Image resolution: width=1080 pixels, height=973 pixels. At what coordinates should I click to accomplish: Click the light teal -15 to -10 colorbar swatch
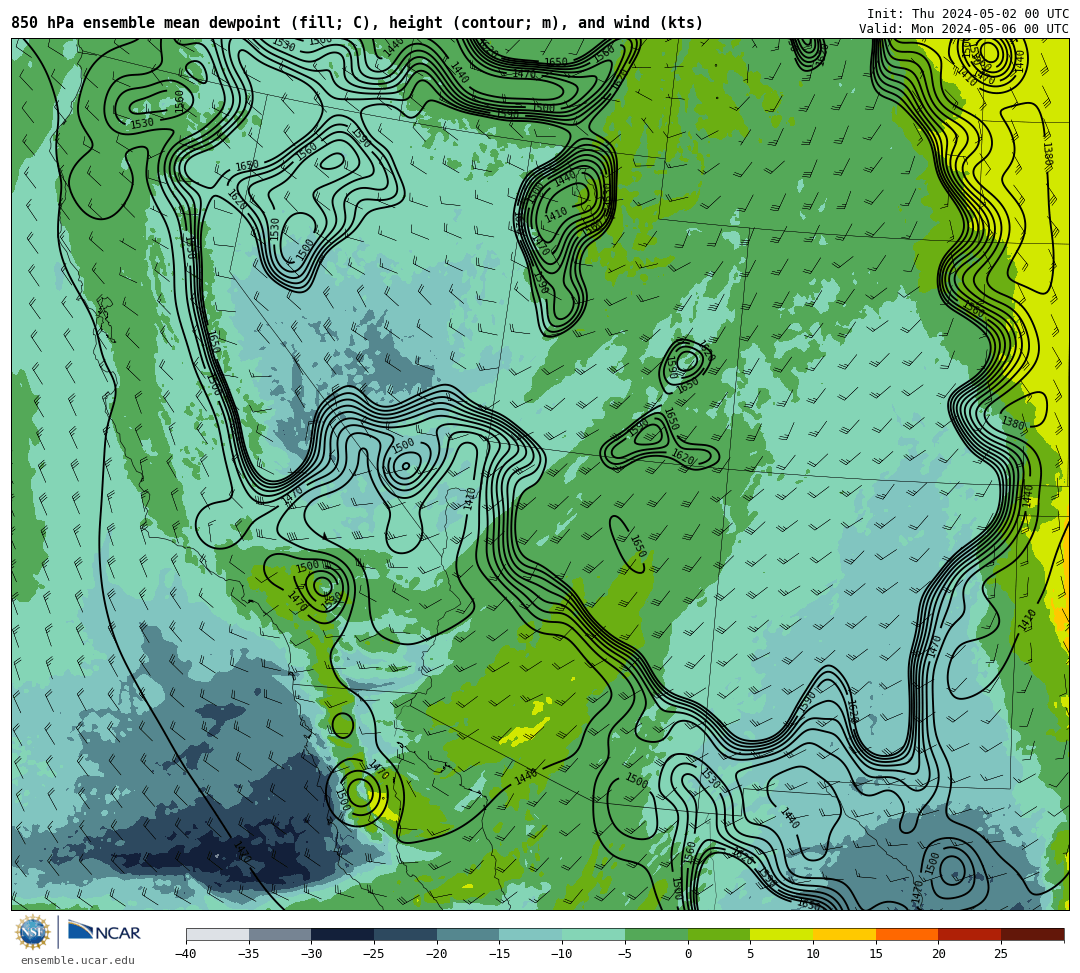(531, 934)
